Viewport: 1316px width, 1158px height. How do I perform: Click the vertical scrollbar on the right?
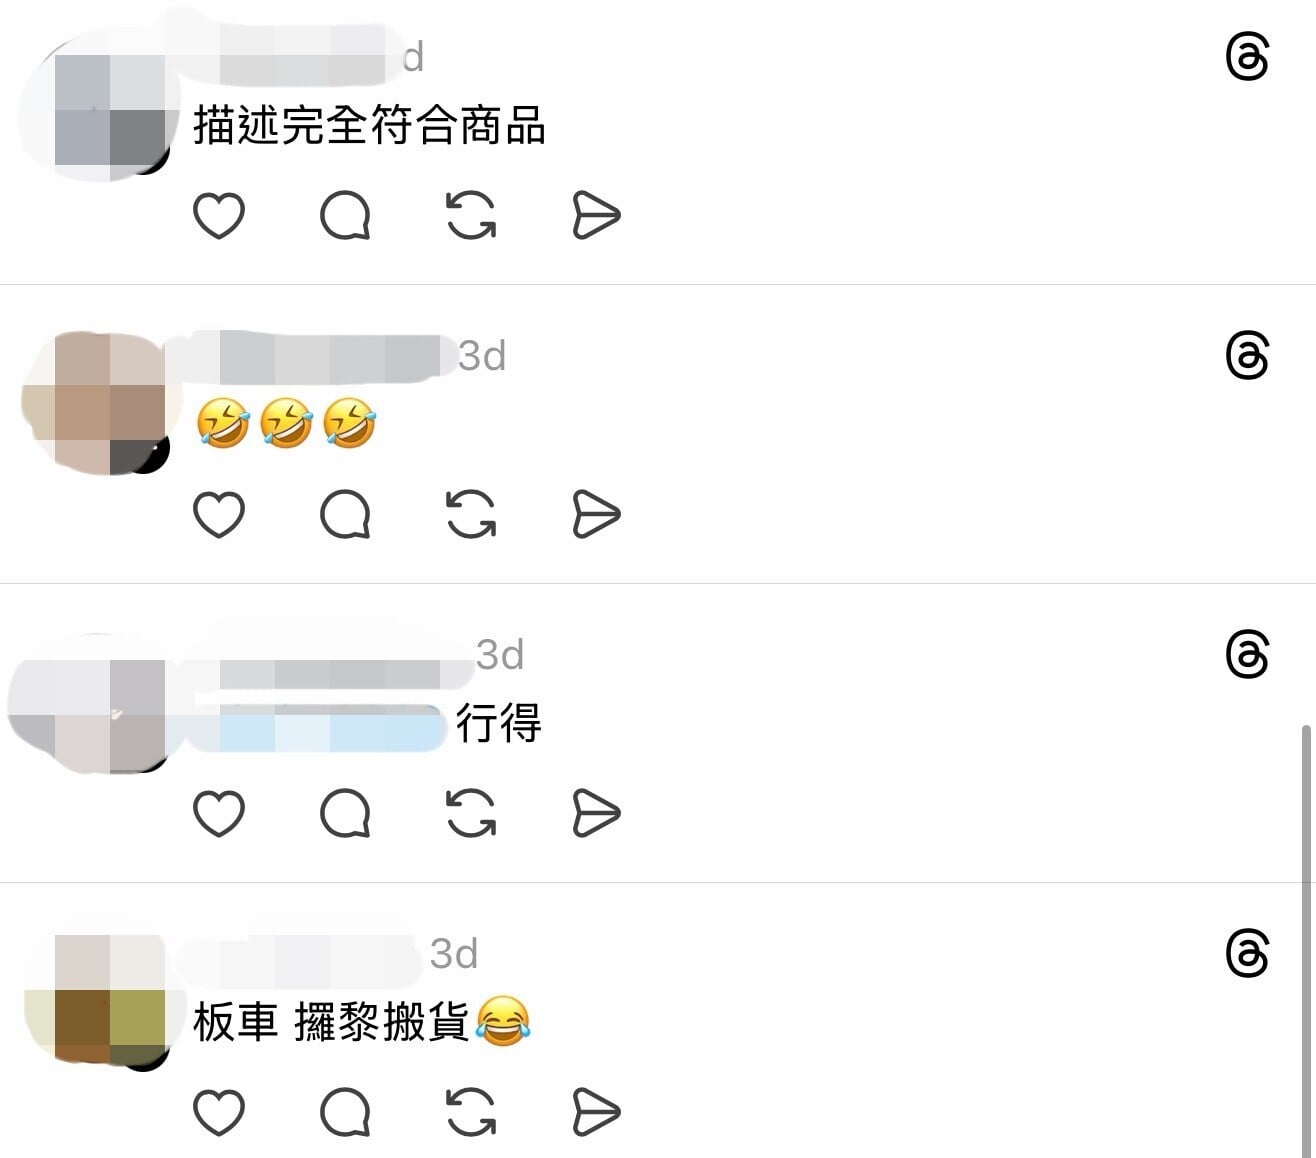1307,940
